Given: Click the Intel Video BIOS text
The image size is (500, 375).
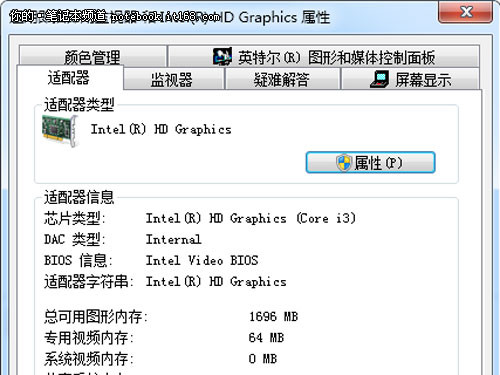Looking at the screenshot, I should tap(202, 260).
